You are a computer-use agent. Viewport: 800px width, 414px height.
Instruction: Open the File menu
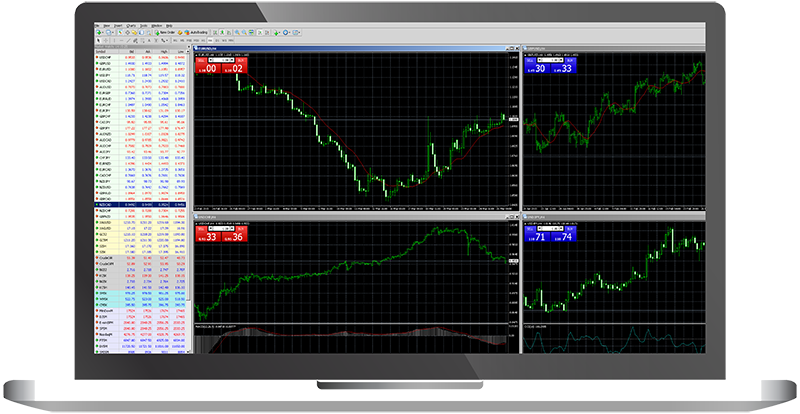click(x=99, y=26)
